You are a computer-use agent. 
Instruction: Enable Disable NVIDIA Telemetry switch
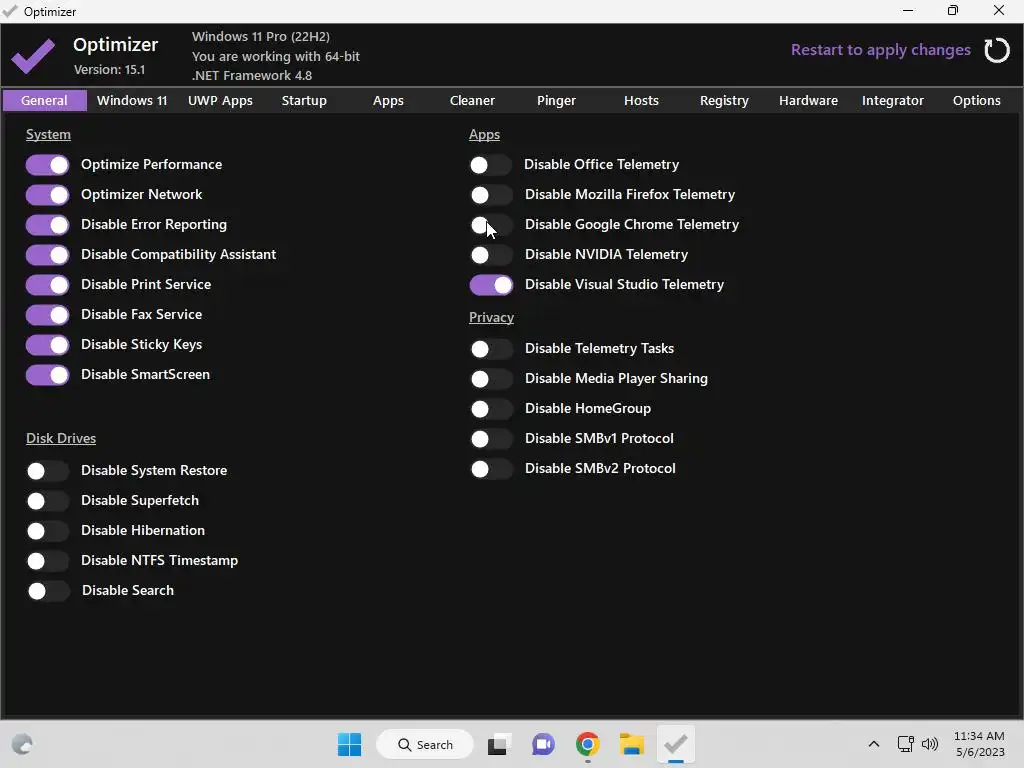(491, 255)
